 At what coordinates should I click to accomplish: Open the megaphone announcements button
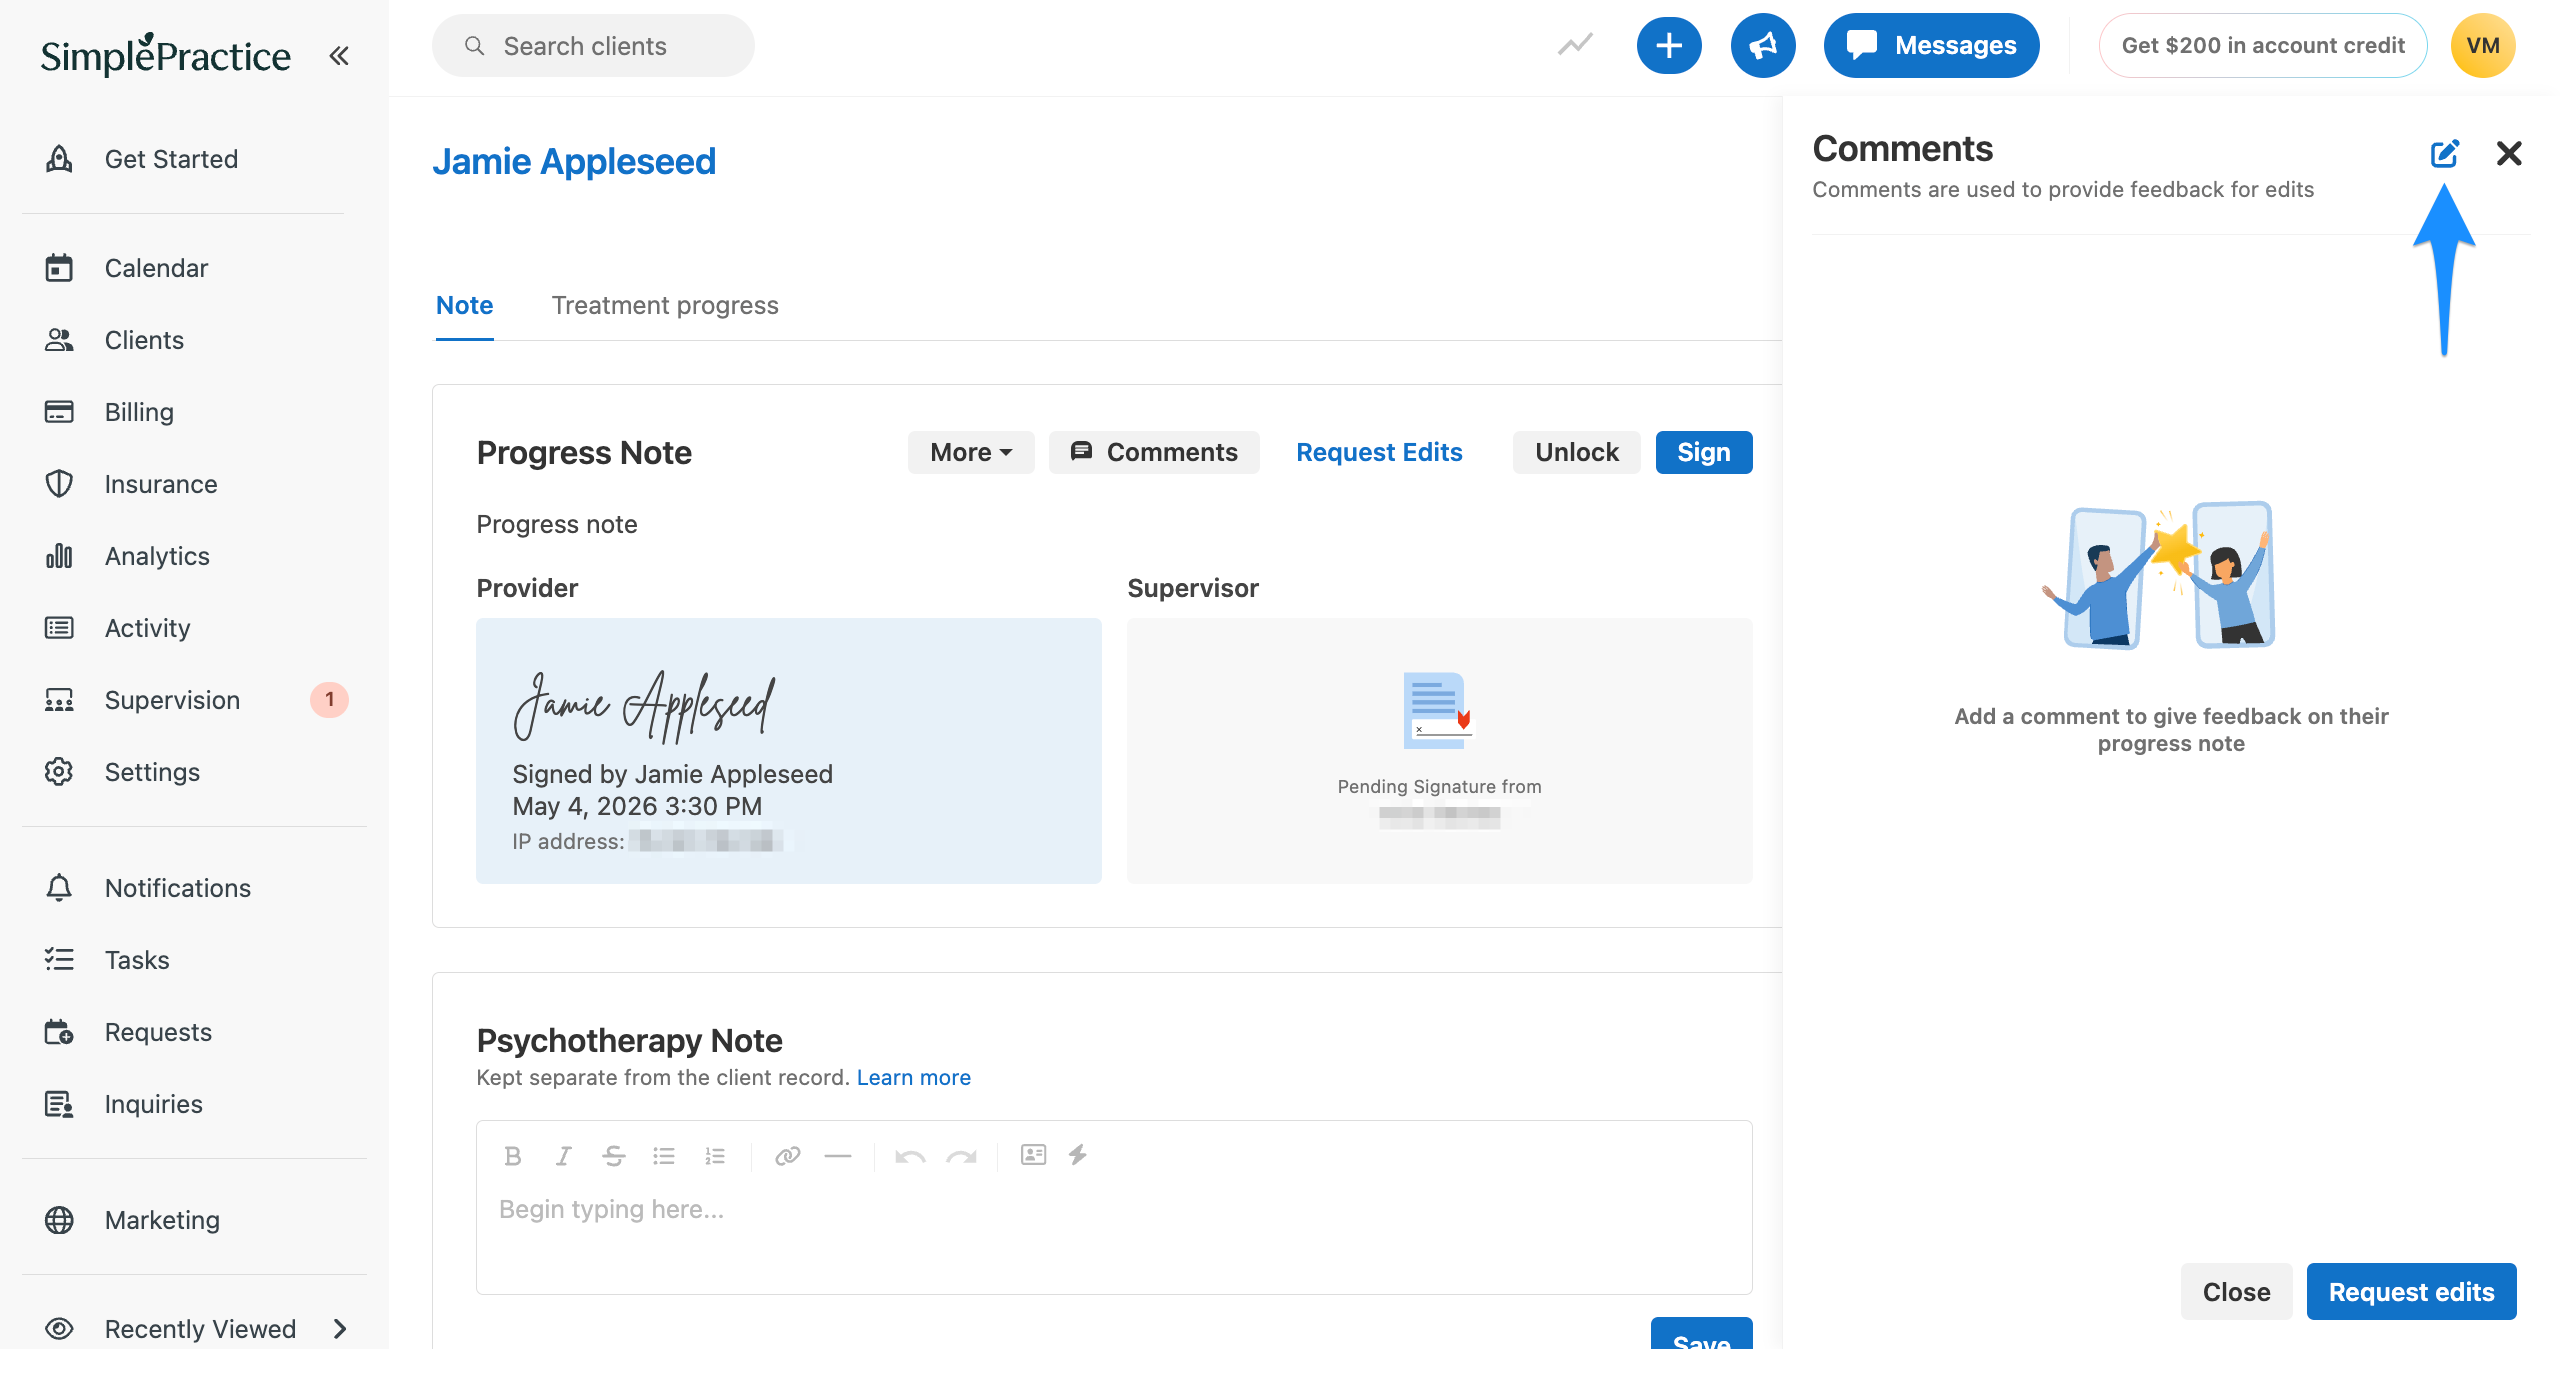pyautogui.click(x=1763, y=45)
